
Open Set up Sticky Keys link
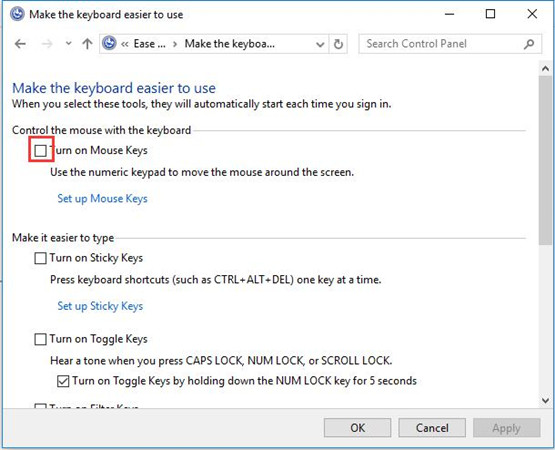[100, 306]
